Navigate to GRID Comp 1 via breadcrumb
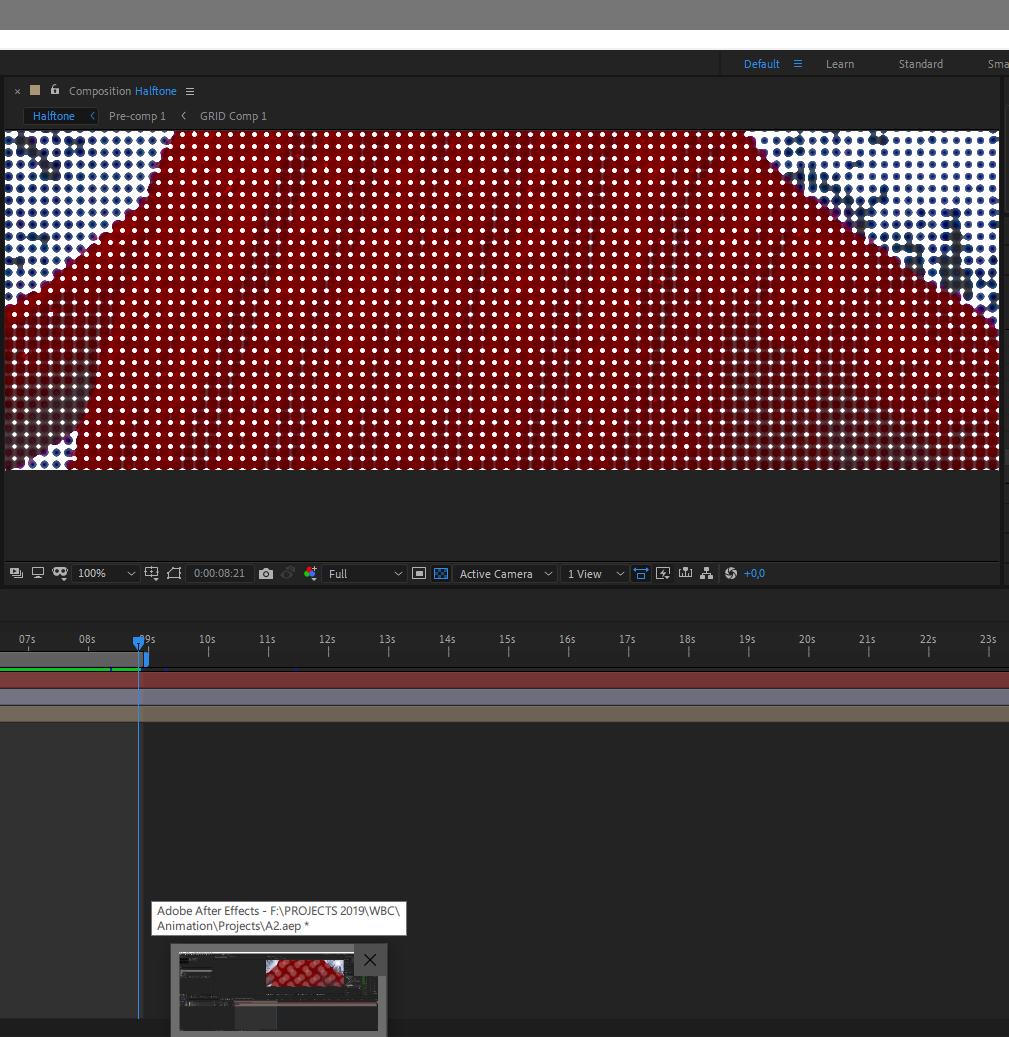This screenshot has width=1009, height=1037. [x=232, y=115]
